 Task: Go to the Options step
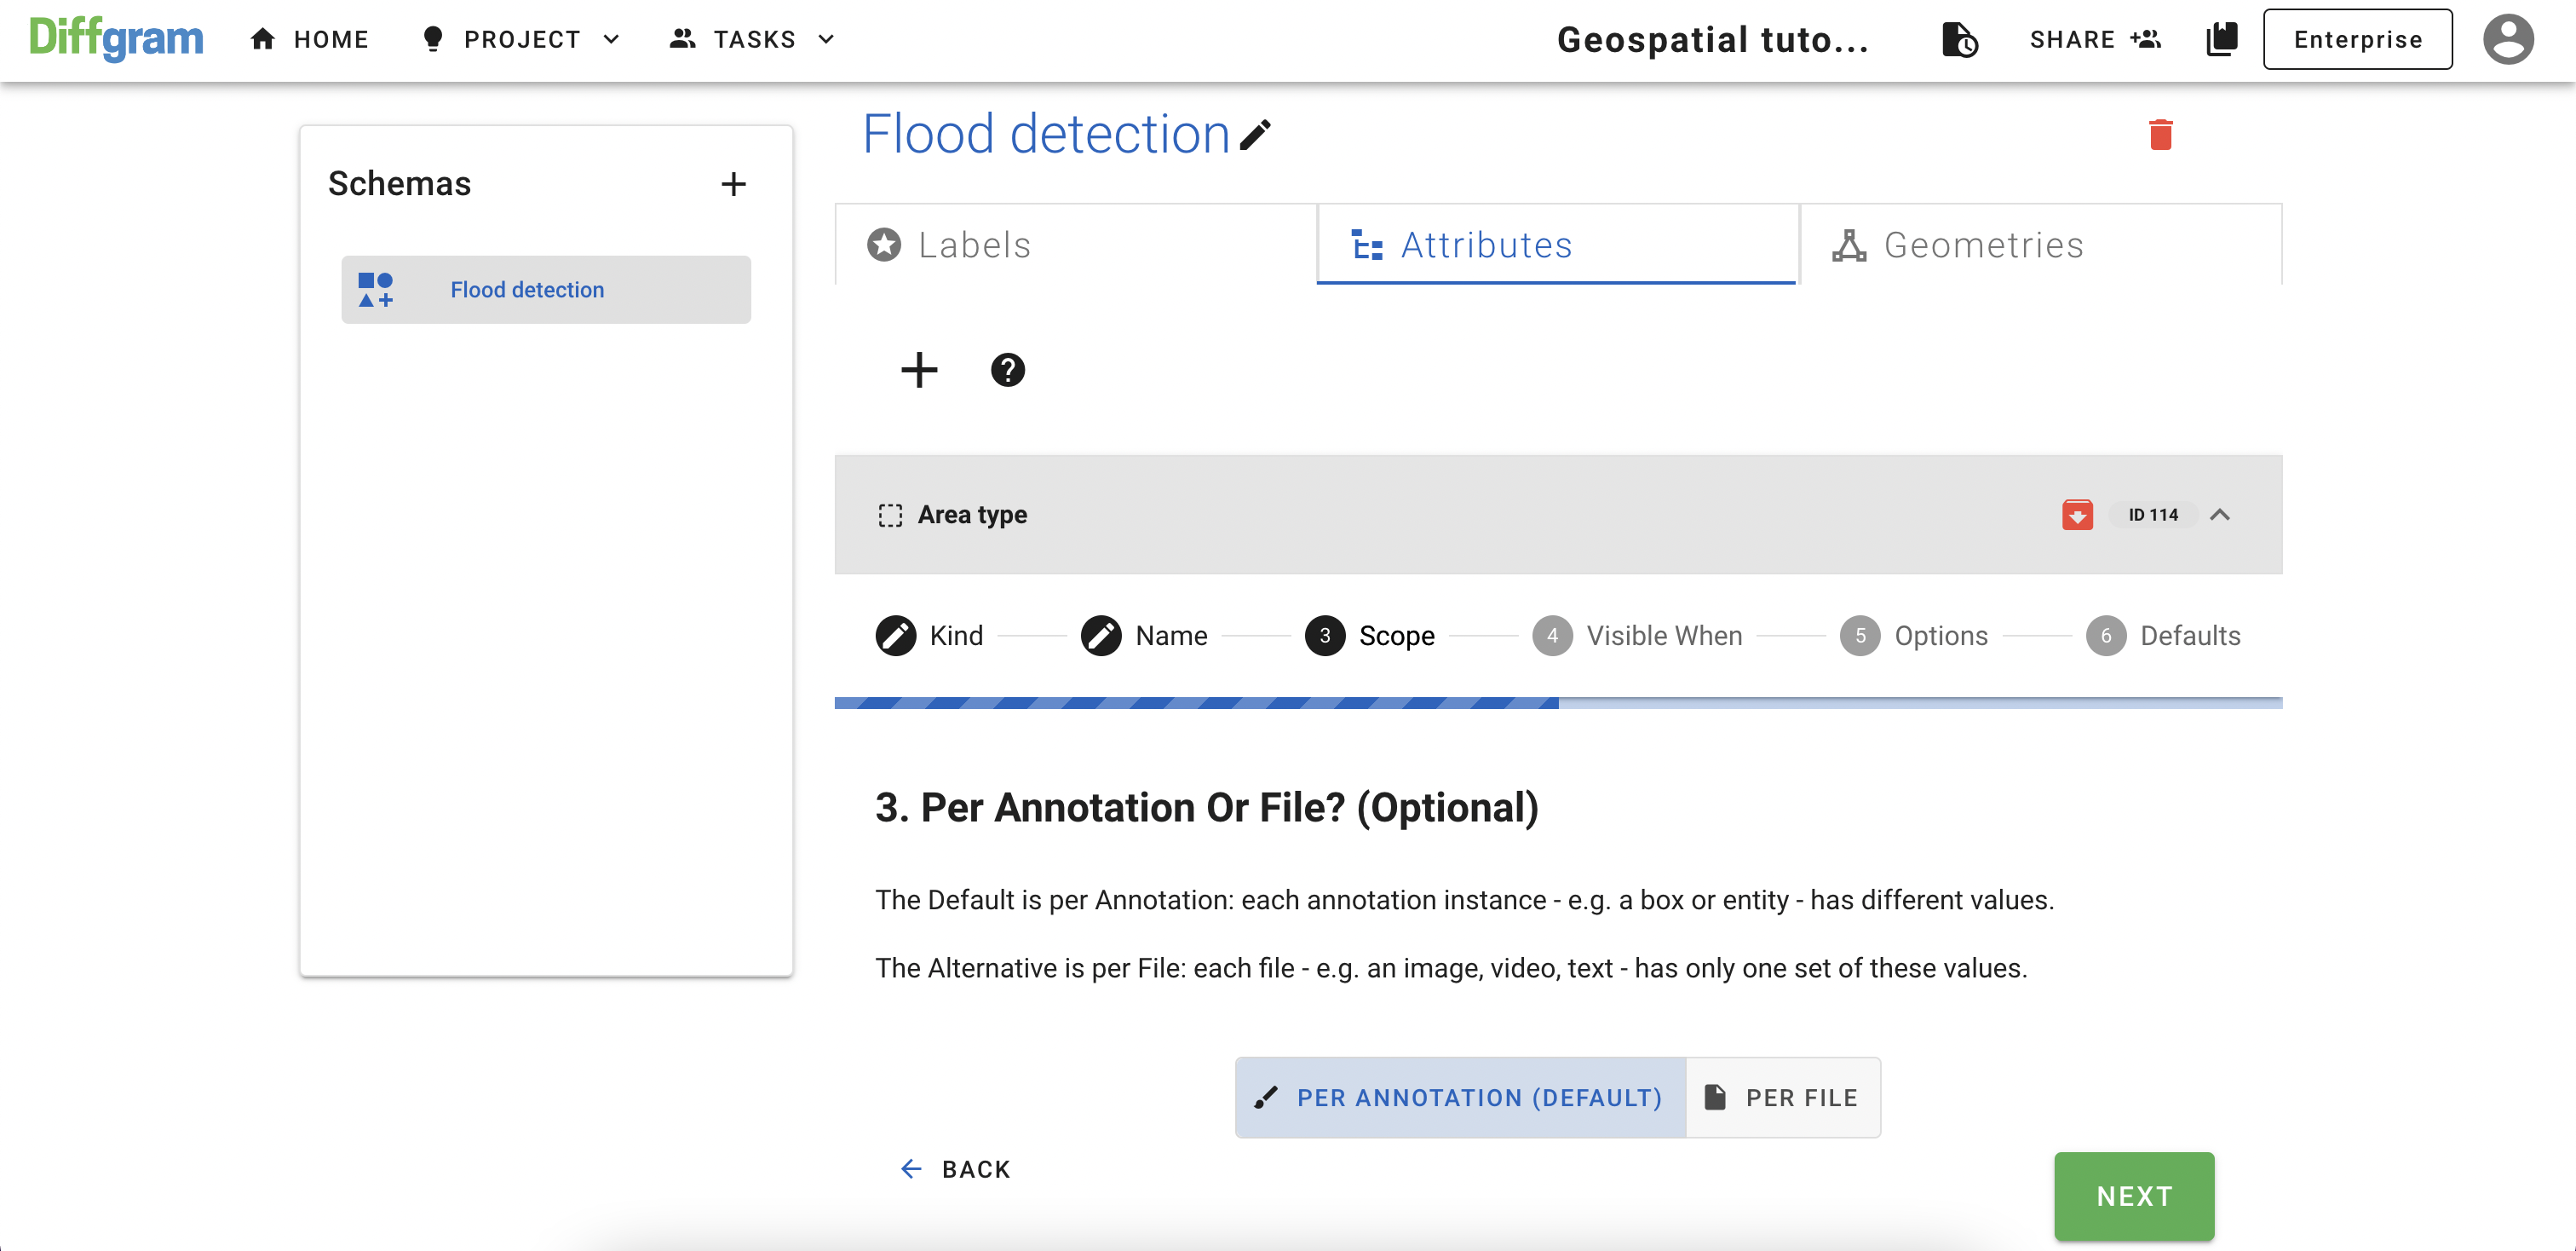coord(1913,636)
